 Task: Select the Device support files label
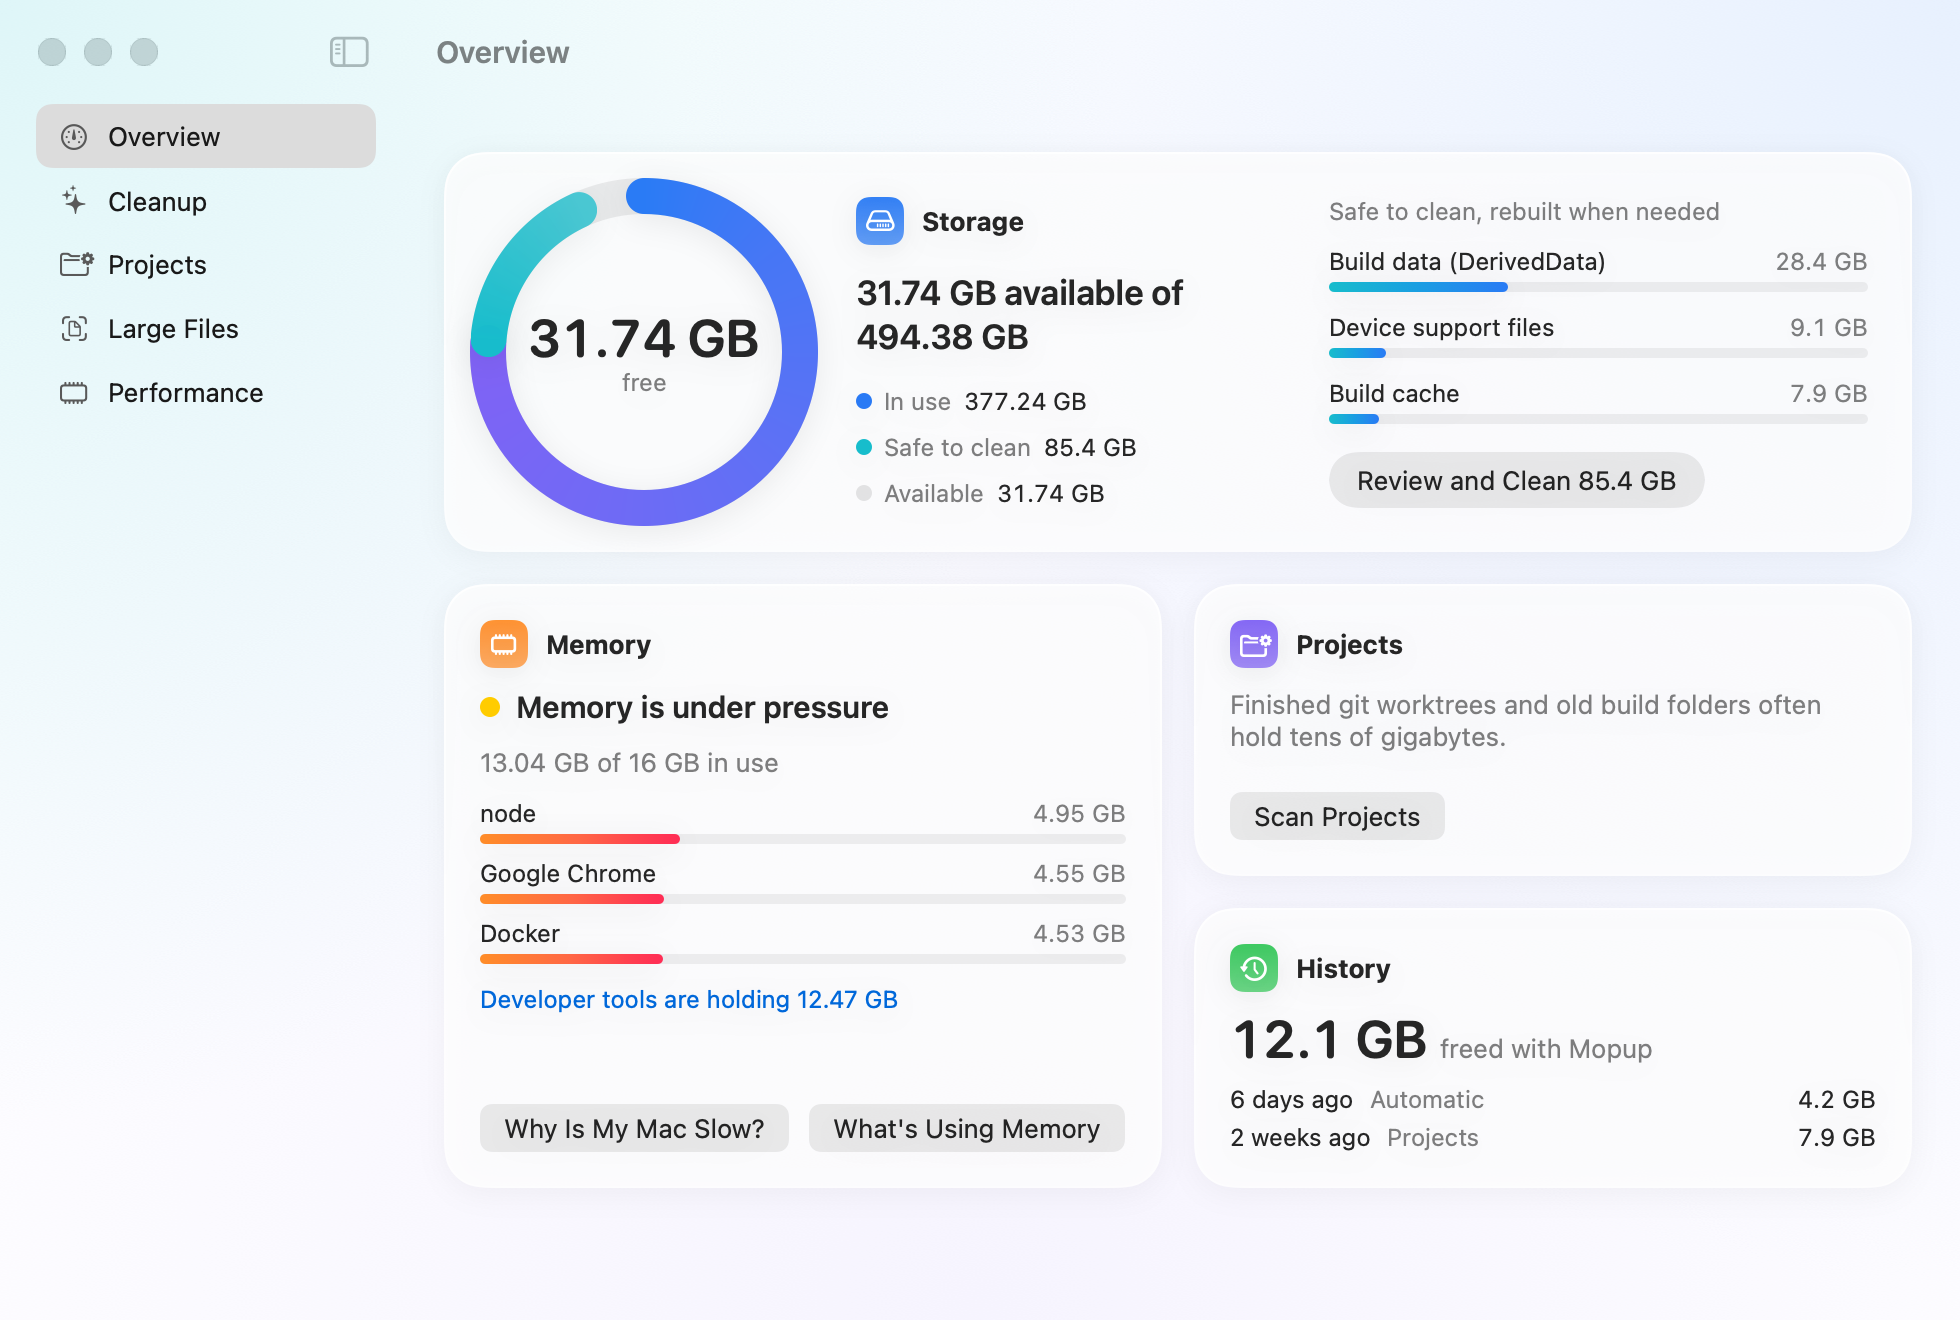(1441, 327)
